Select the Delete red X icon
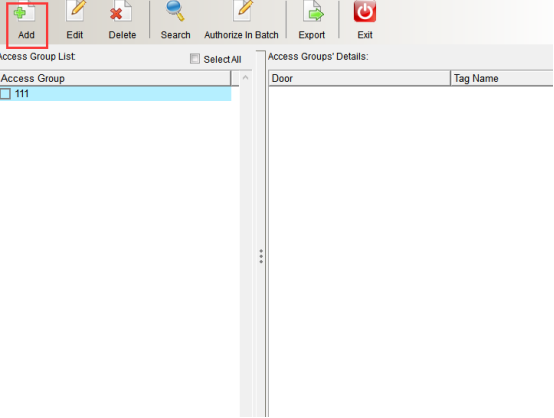This screenshot has width=554, height=418. [x=120, y=12]
